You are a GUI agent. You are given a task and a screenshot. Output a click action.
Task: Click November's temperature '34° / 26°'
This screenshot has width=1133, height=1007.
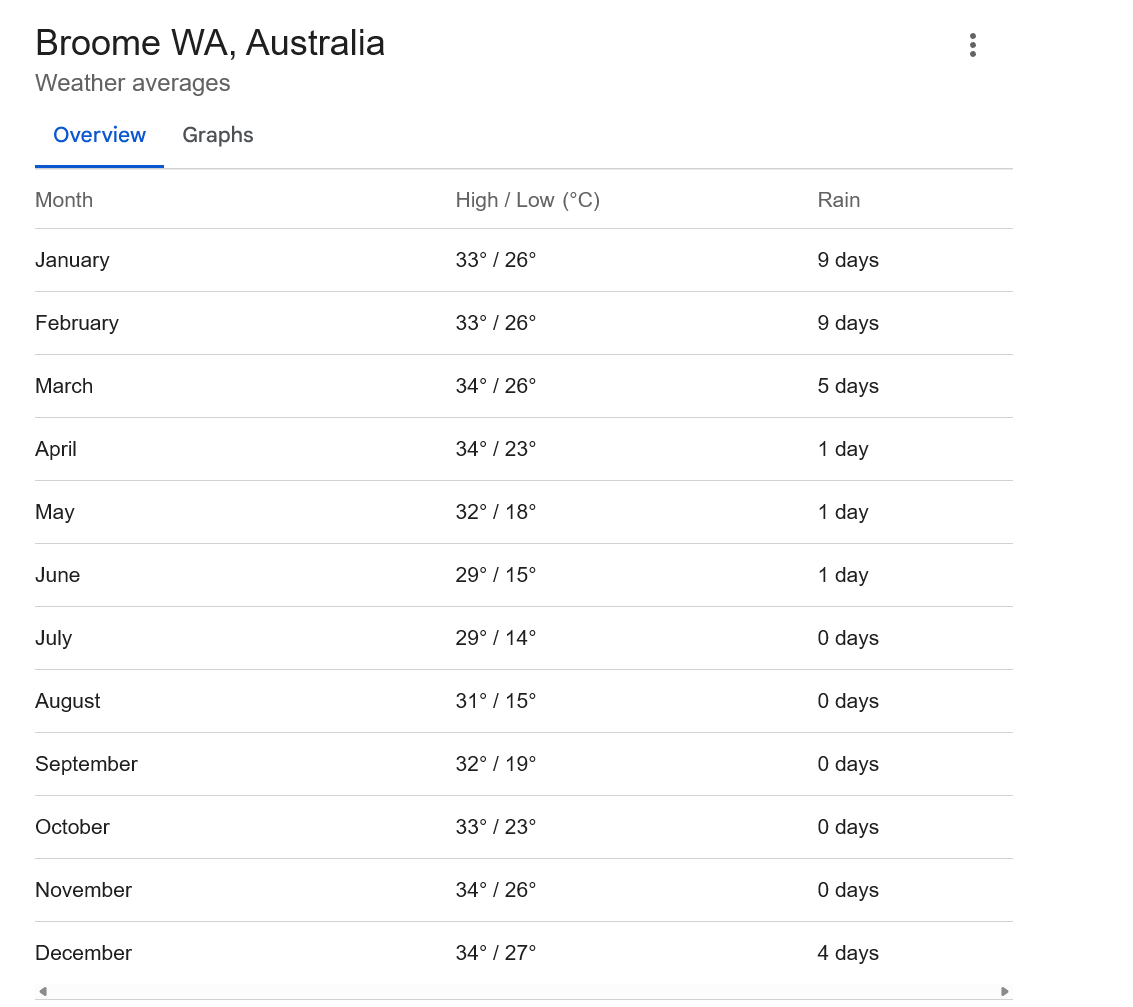pyautogui.click(x=496, y=890)
